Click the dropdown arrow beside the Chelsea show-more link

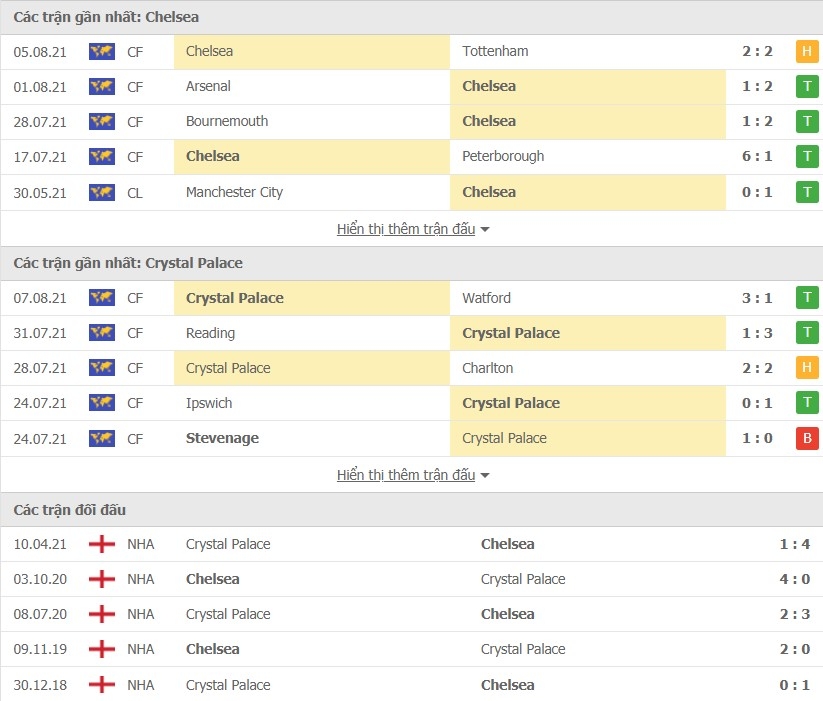(x=485, y=230)
